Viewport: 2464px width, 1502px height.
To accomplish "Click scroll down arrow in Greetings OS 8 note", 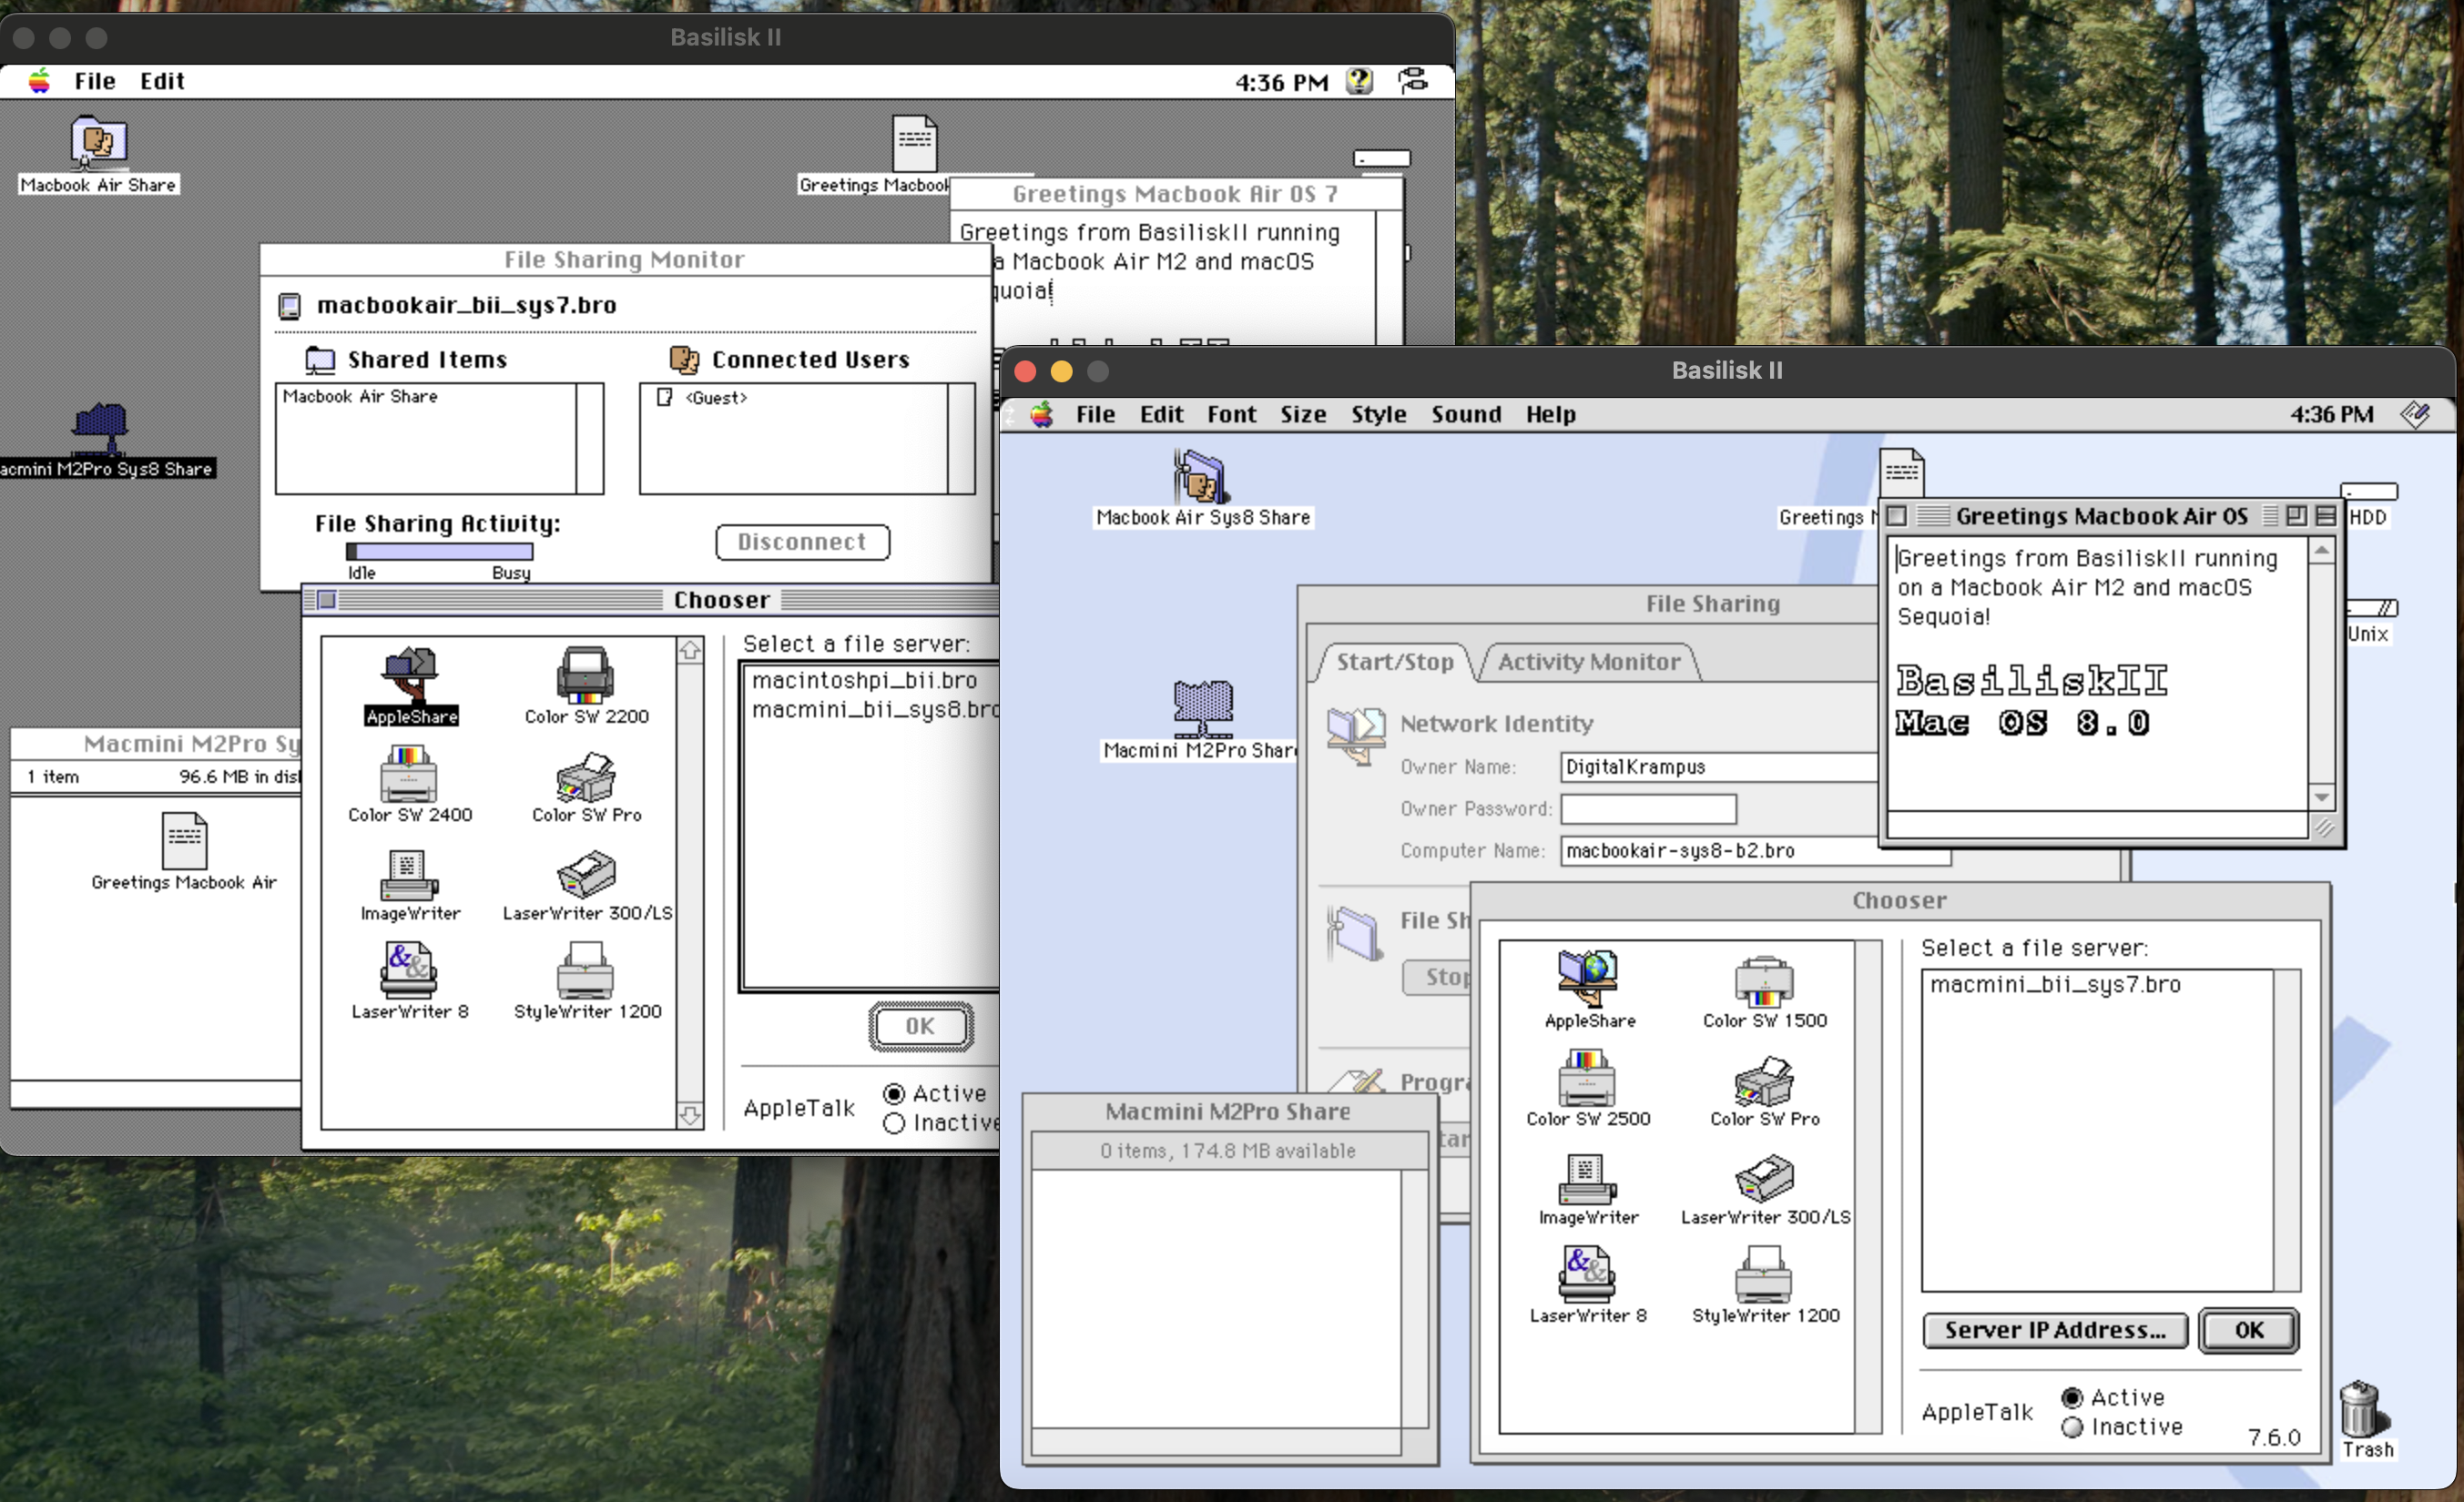I will tap(2322, 797).
